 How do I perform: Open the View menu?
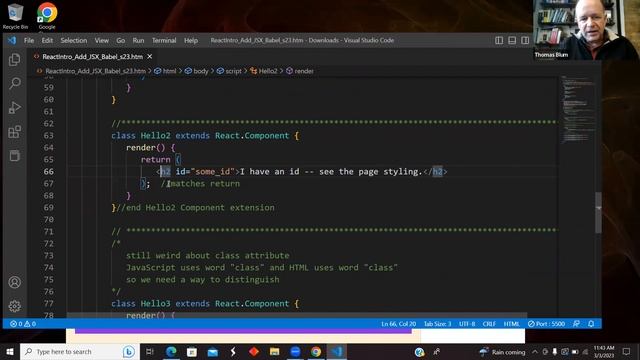pyautogui.click(x=102, y=40)
